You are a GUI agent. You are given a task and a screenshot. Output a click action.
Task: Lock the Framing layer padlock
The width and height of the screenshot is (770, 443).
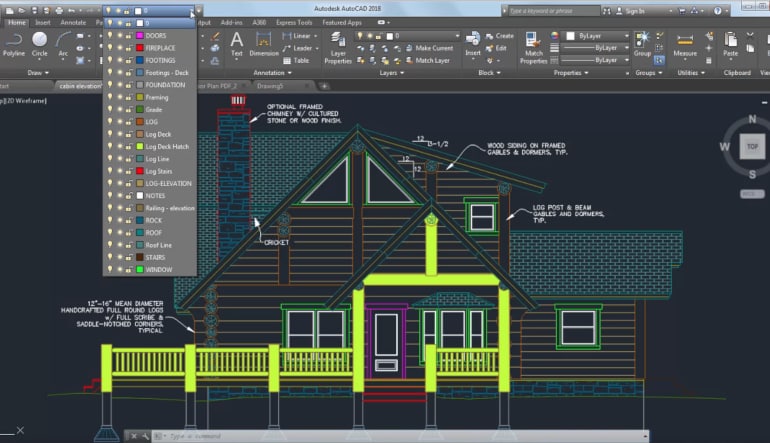pos(129,97)
